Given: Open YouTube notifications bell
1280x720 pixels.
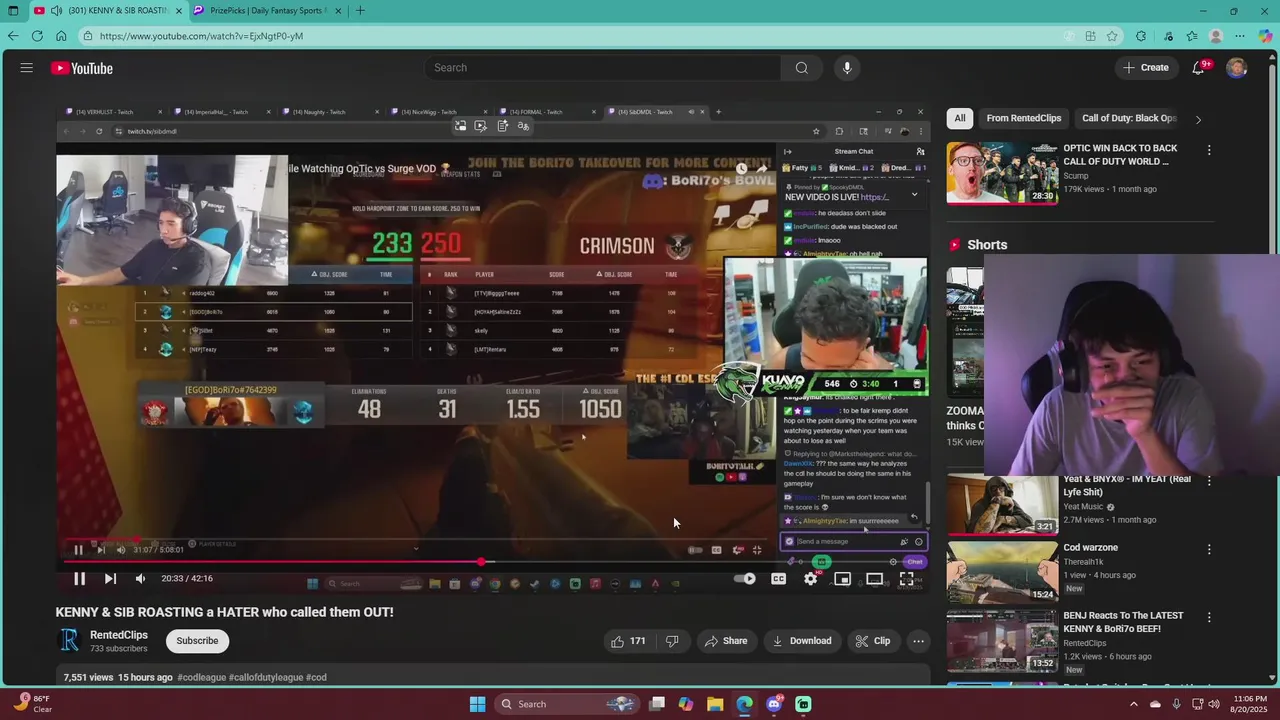Looking at the screenshot, I should coord(1198,68).
